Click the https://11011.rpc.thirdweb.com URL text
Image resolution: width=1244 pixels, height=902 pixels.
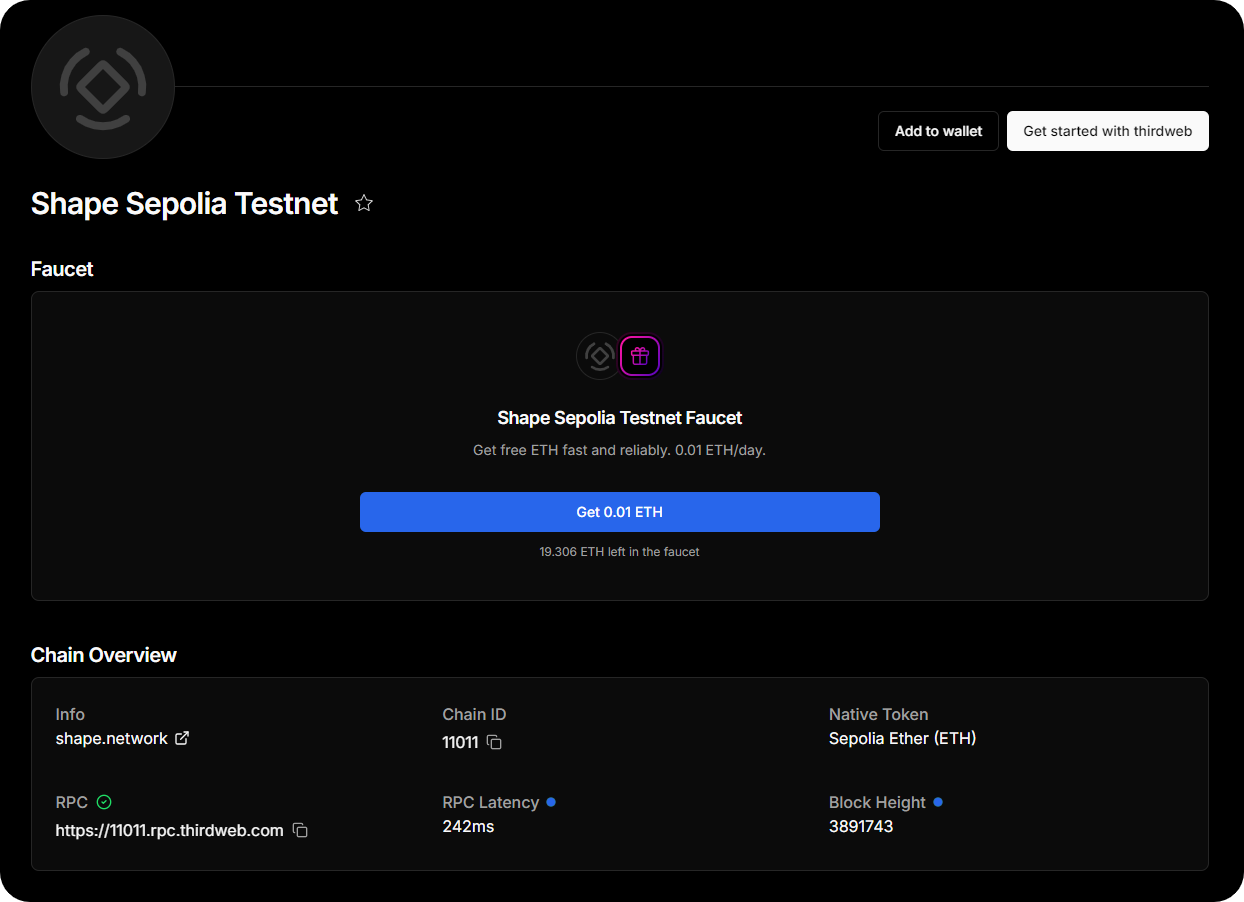pos(170,830)
